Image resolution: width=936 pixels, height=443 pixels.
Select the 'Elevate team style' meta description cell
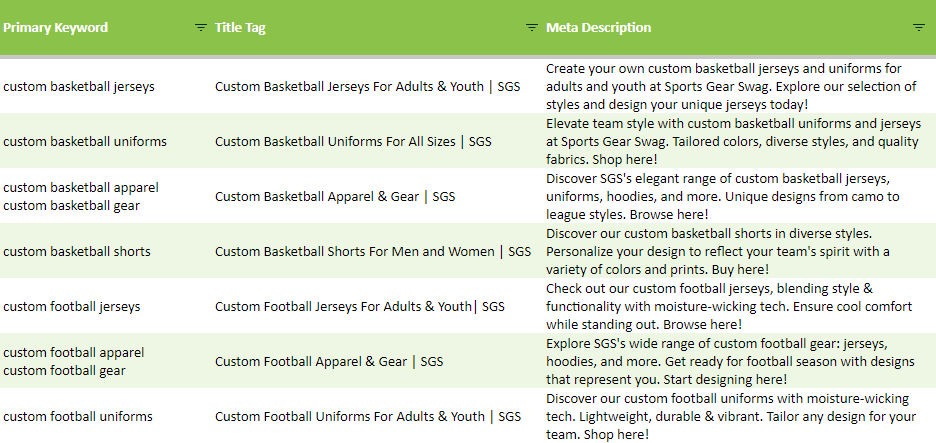tap(740, 141)
